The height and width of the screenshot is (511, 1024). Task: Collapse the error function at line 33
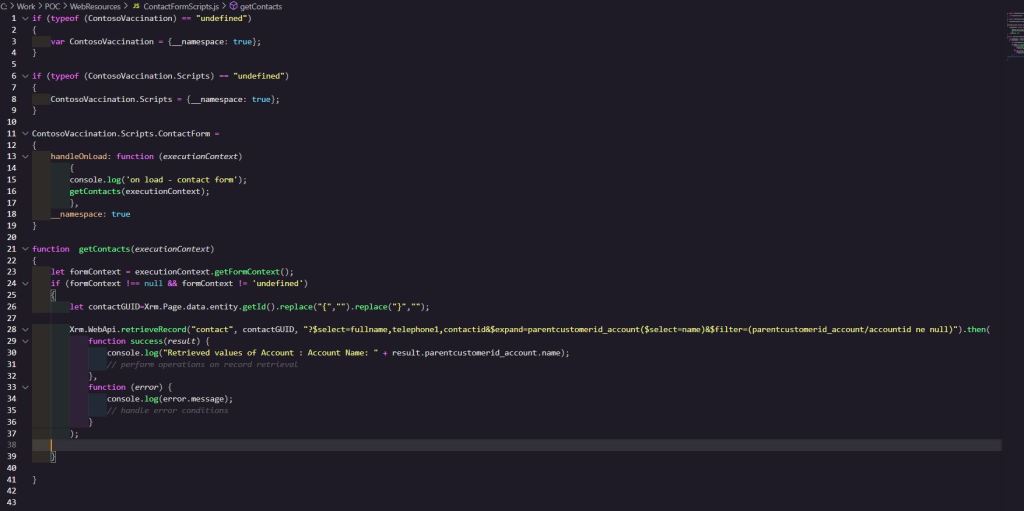24,387
